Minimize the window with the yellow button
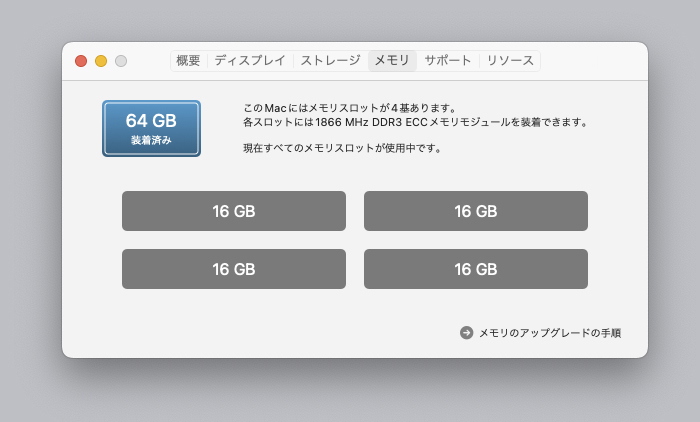 pyautogui.click(x=101, y=61)
